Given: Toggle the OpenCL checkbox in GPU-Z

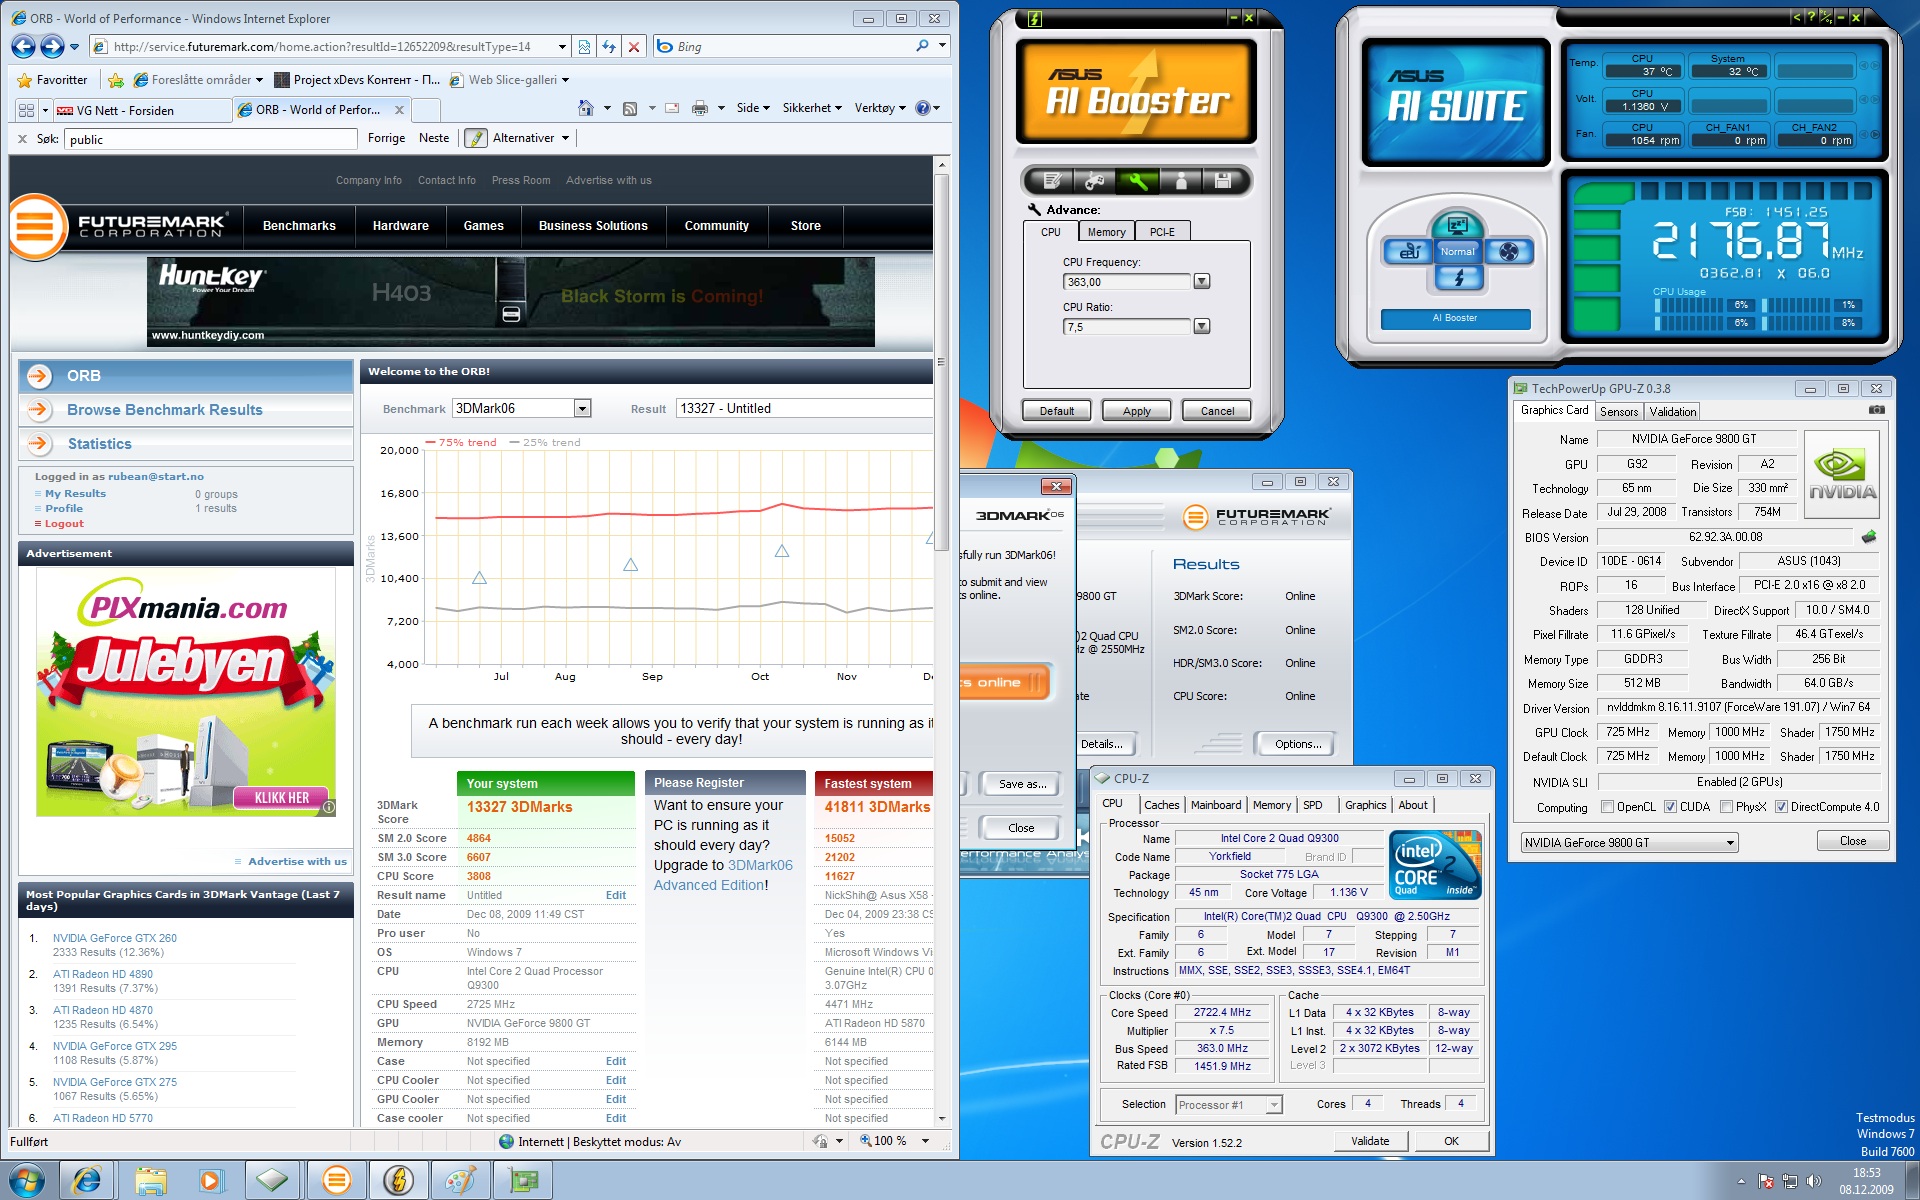Looking at the screenshot, I should coord(1607,807).
